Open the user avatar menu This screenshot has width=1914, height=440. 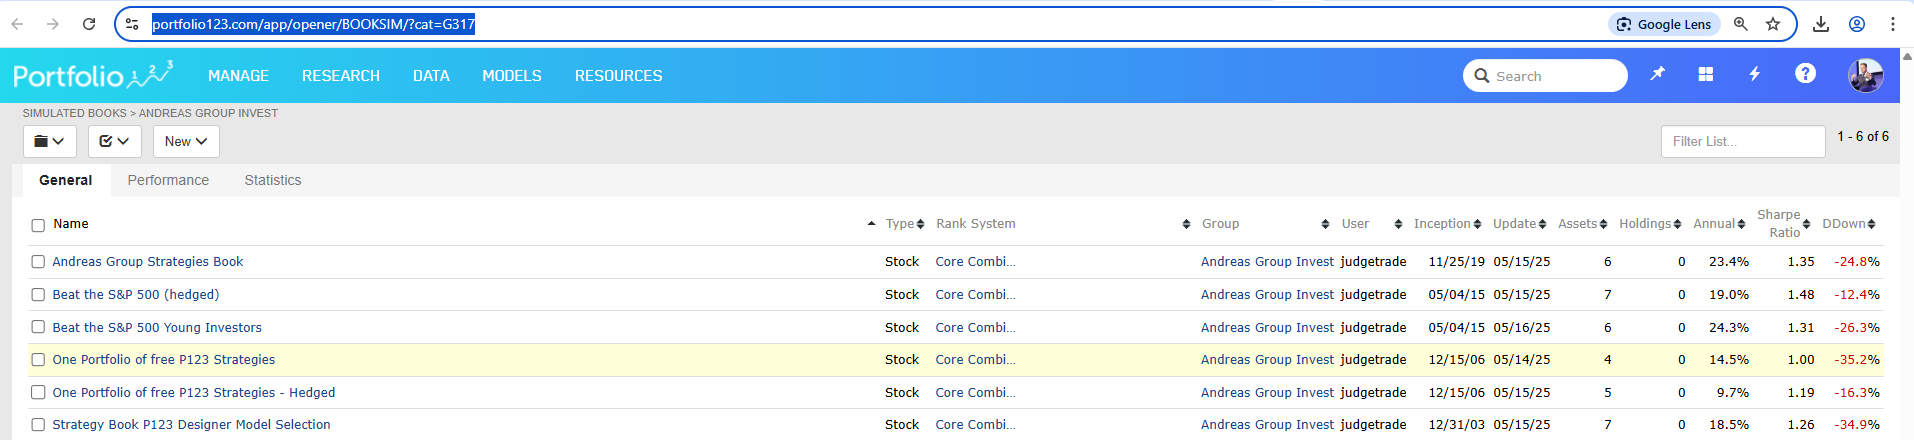(1865, 75)
